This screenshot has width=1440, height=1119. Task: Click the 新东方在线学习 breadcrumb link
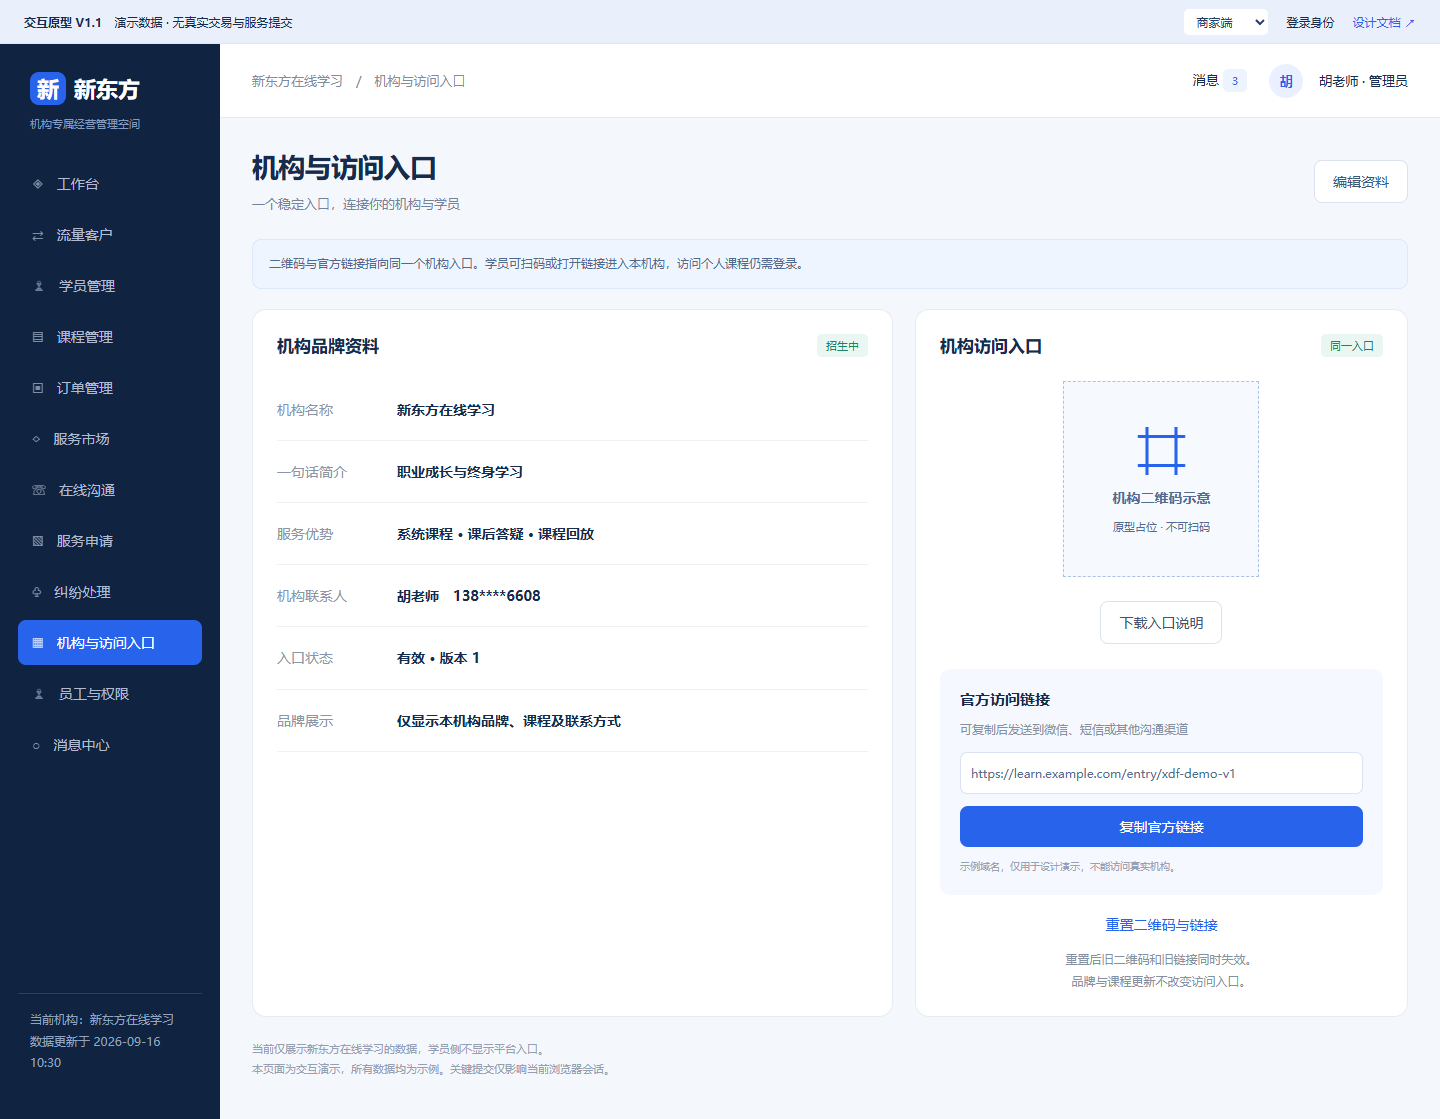tap(297, 81)
